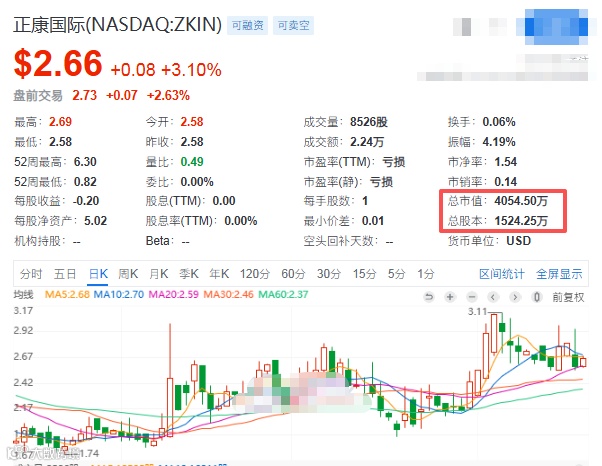Image resolution: width=602 pixels, height=466 pixels.
Task: Switch chart to 15分 interval
Action: 365,274
